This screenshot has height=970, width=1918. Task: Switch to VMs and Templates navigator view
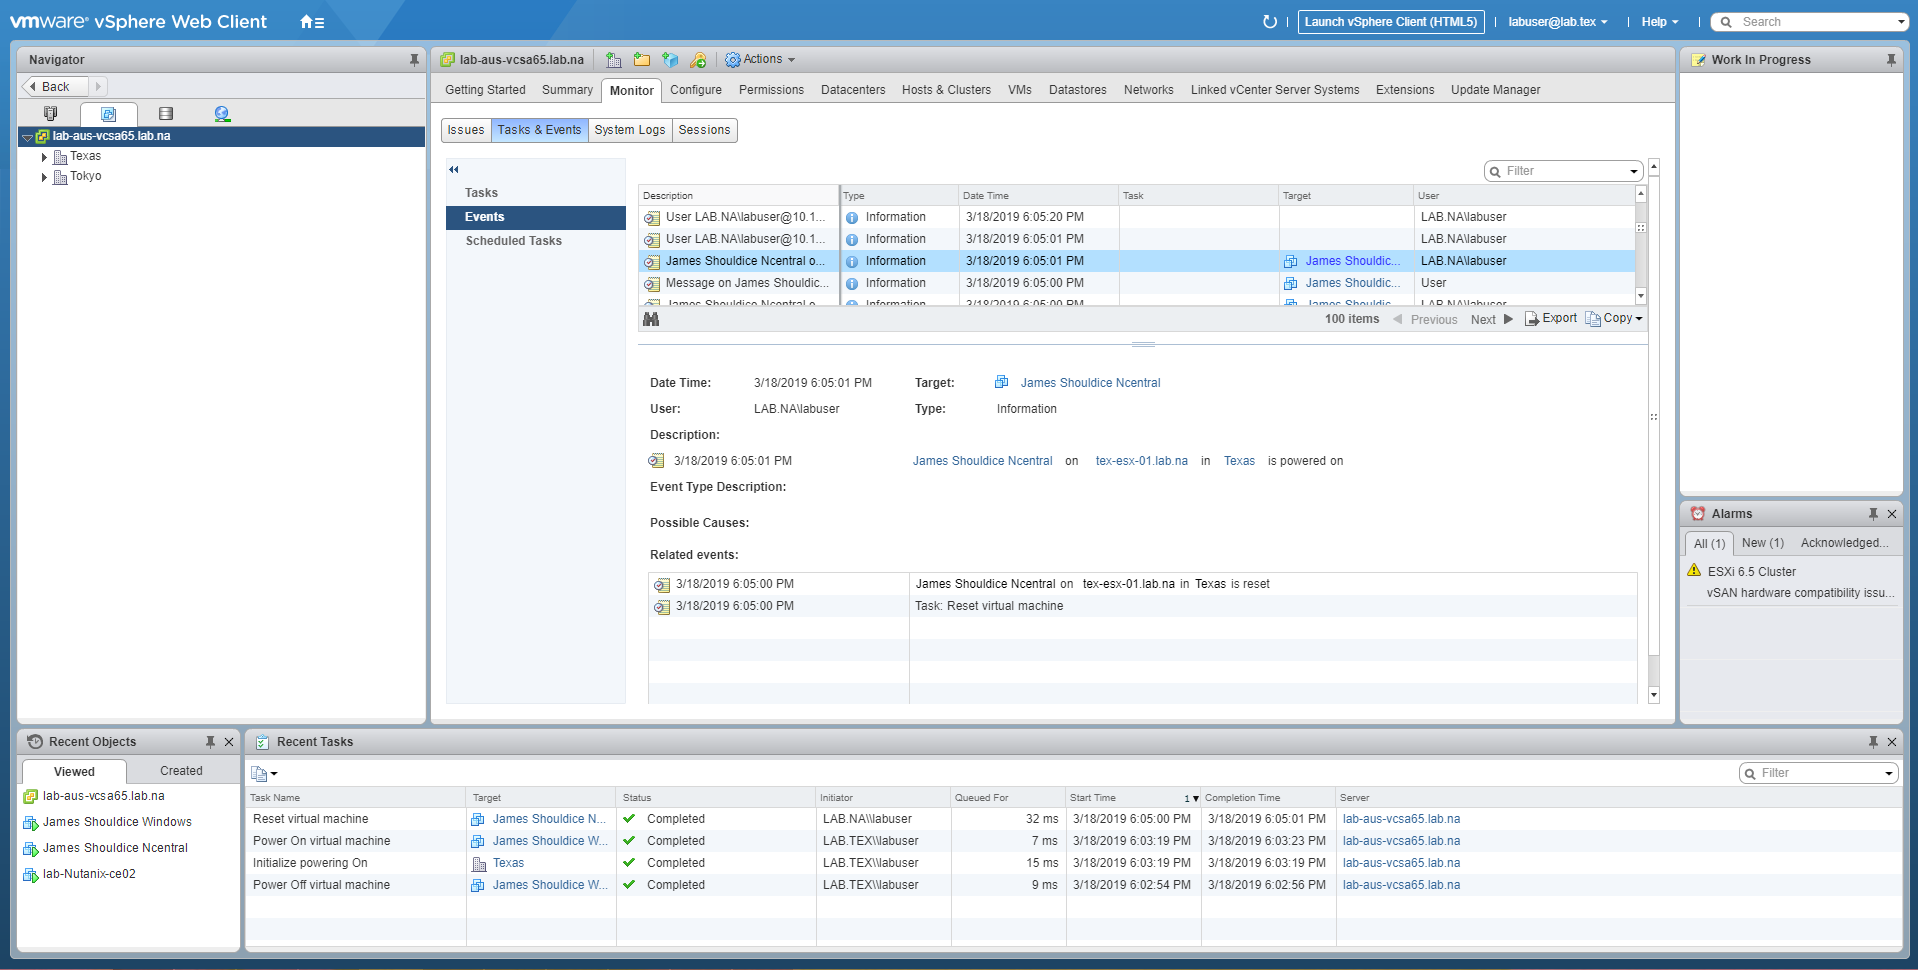[x=109, y=114]
